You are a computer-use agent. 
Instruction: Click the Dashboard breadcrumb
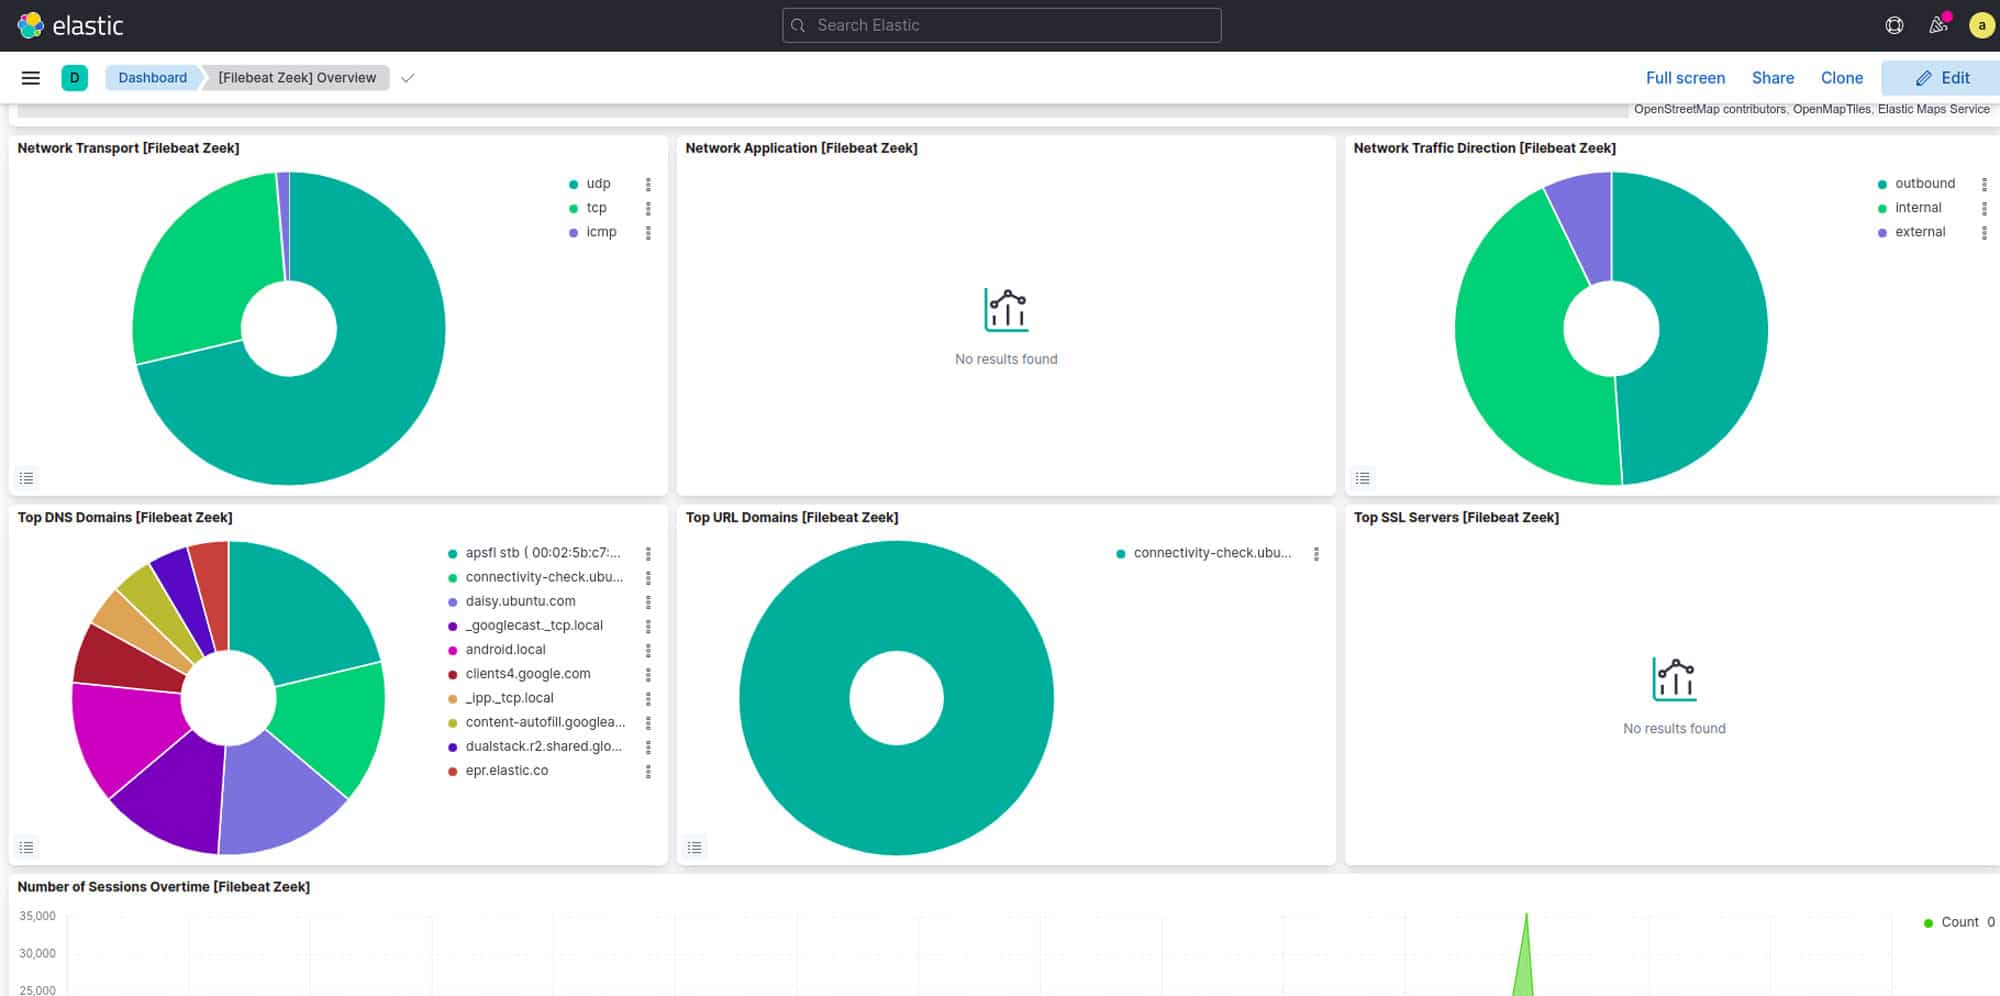coord(152,77)
